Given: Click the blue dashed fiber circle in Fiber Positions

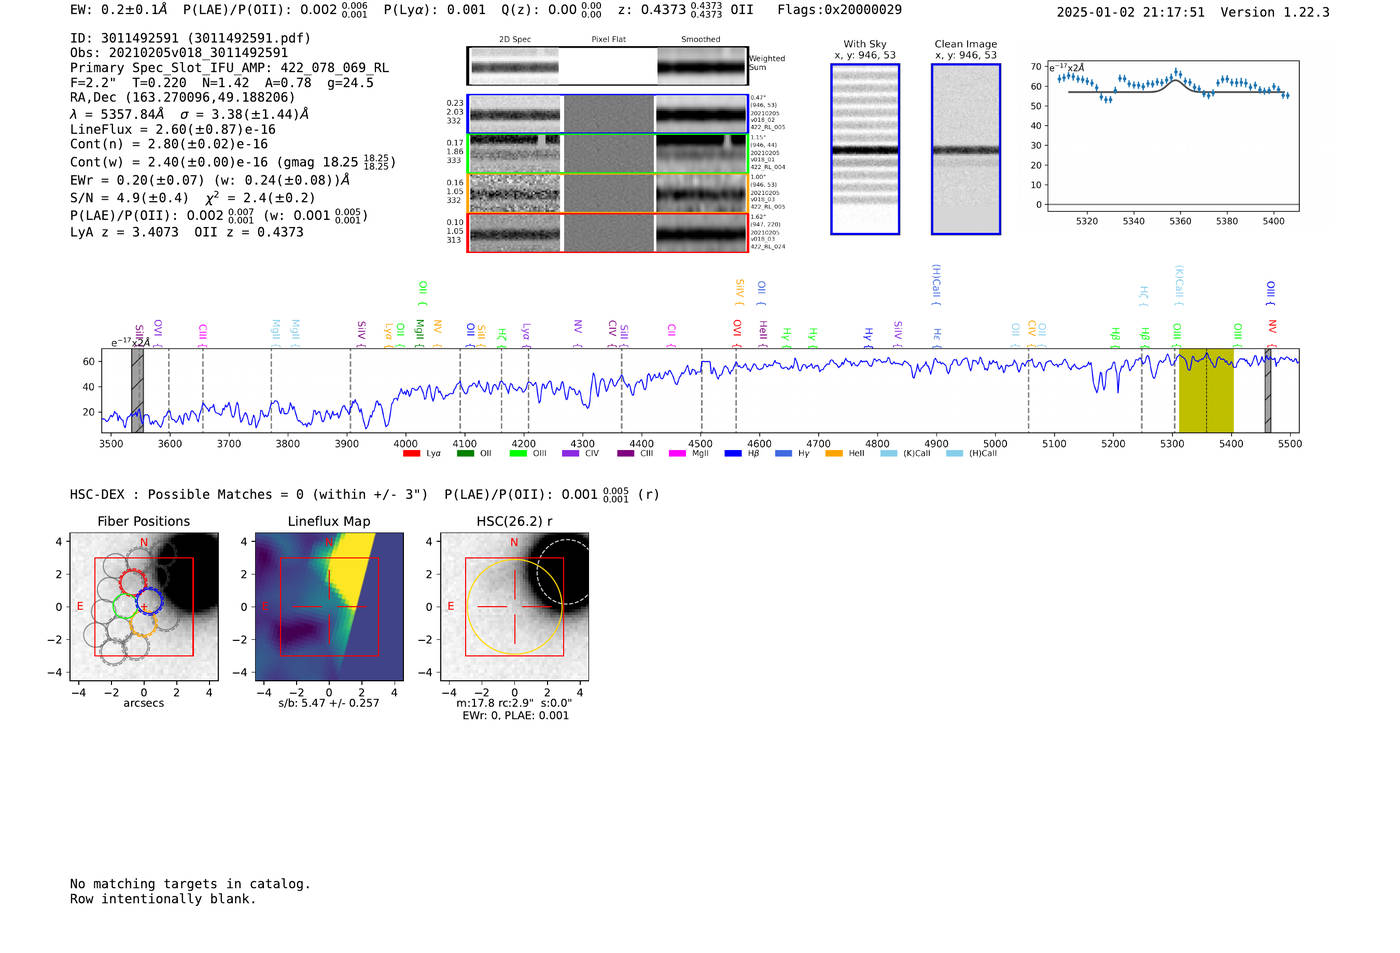Looking at the screenshot, I should click(x=149, y=602).
